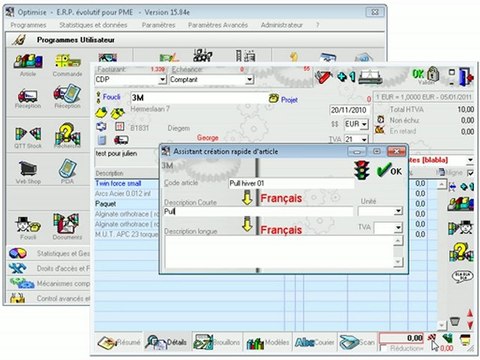Click the Non échu clock icon
This screenshot has height=360, width=480.
click(x=380, y=119)
